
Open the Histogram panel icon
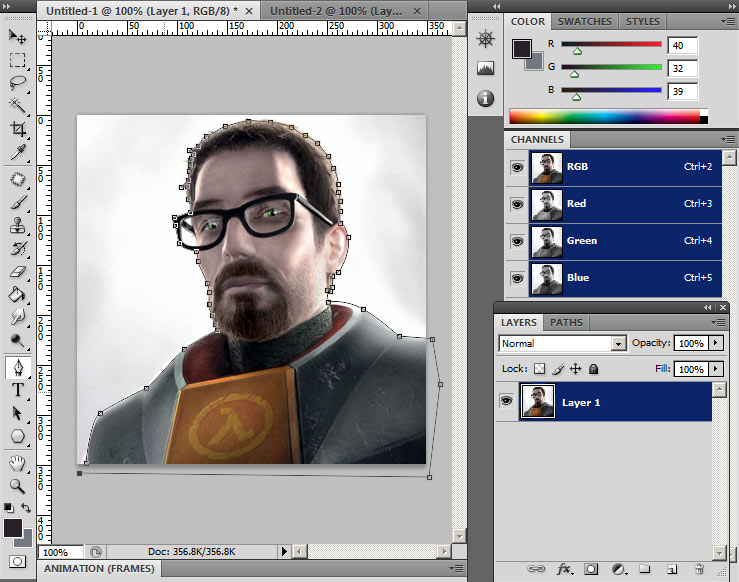(485, 68)
